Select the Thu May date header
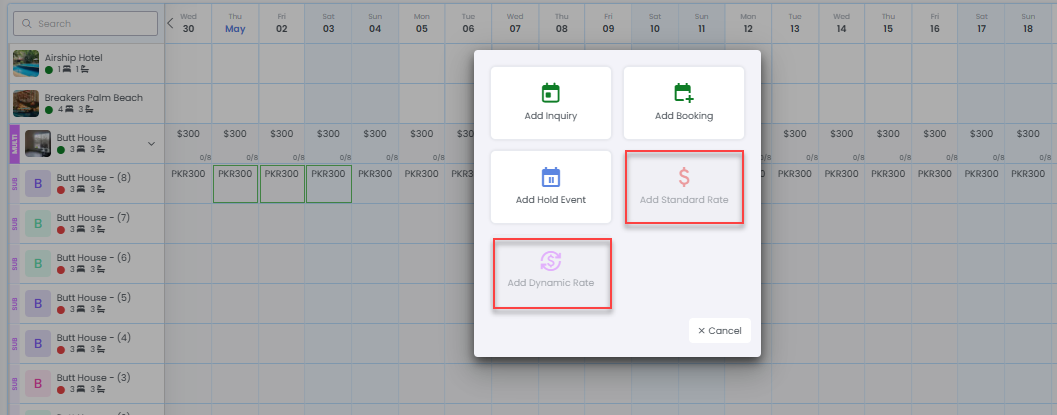The image size is (1057, 415). [235, 23]
